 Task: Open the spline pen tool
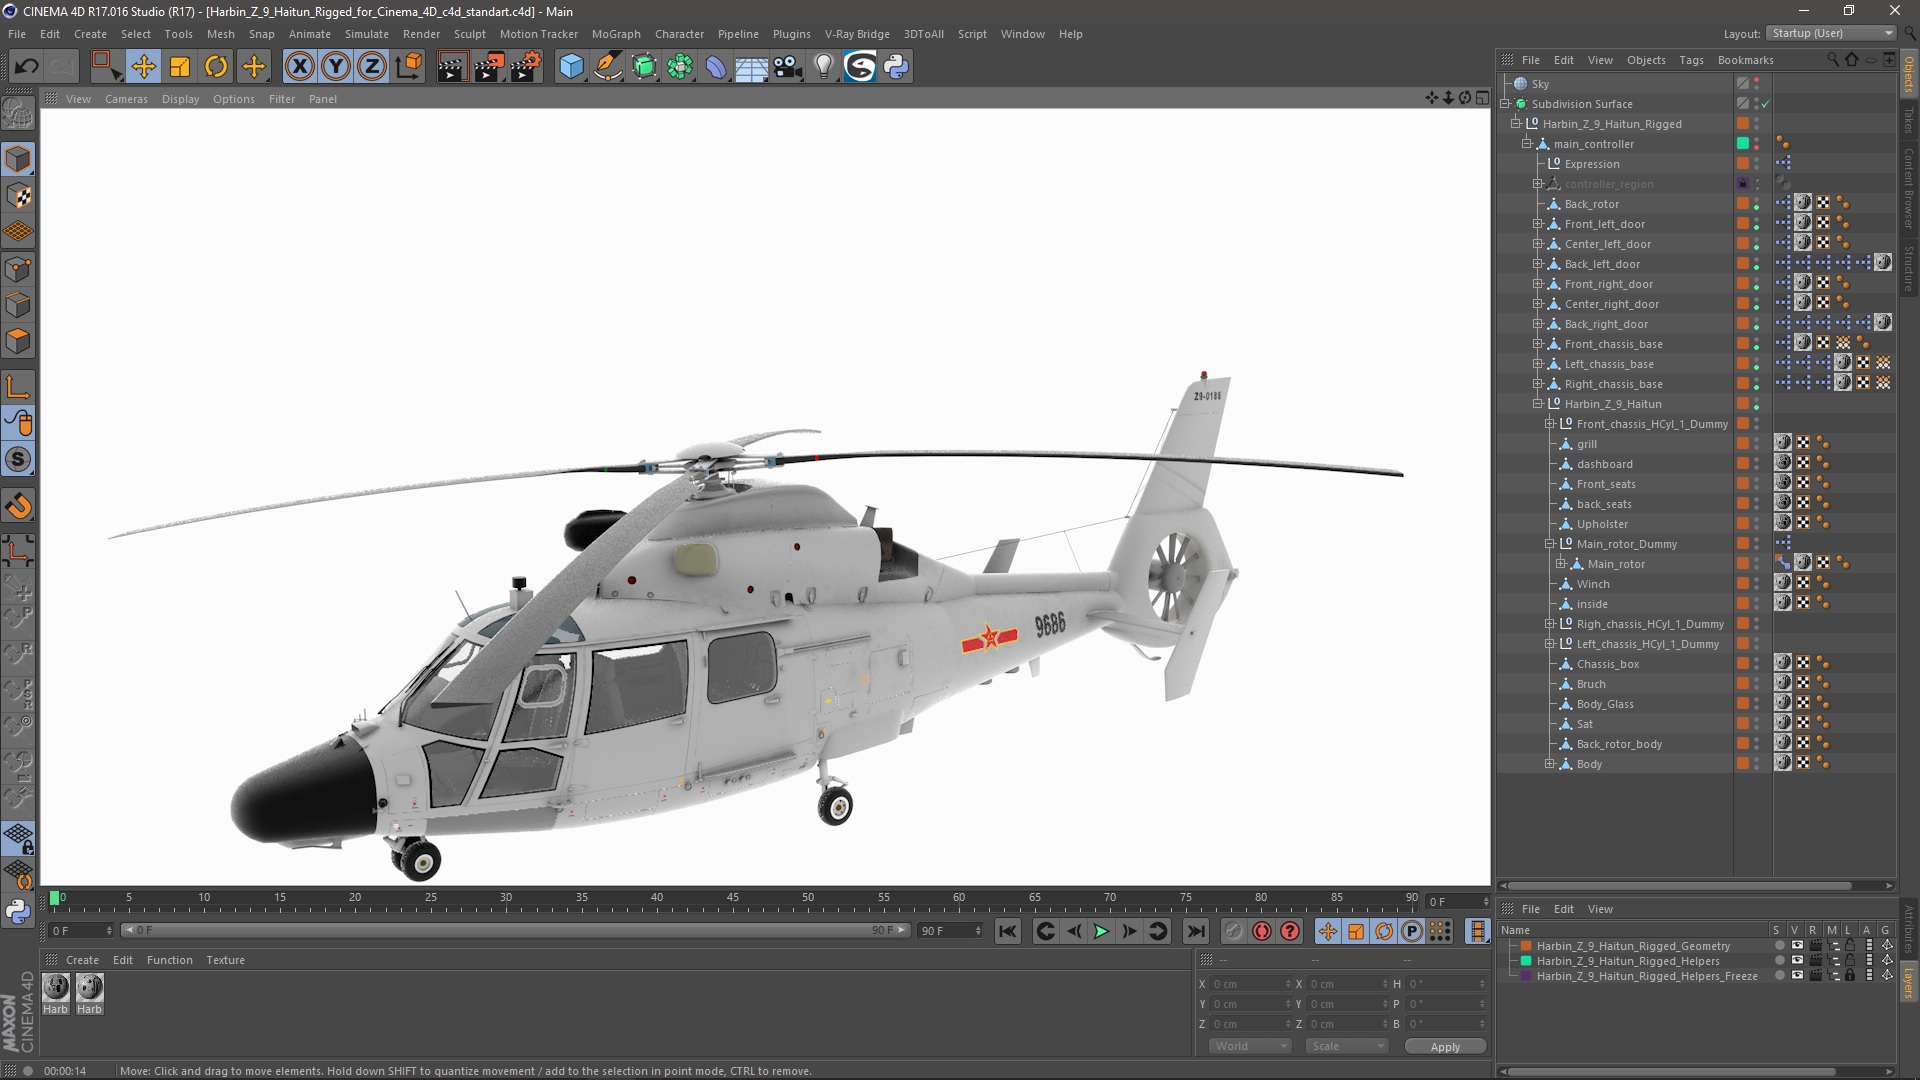coord(608,67)
